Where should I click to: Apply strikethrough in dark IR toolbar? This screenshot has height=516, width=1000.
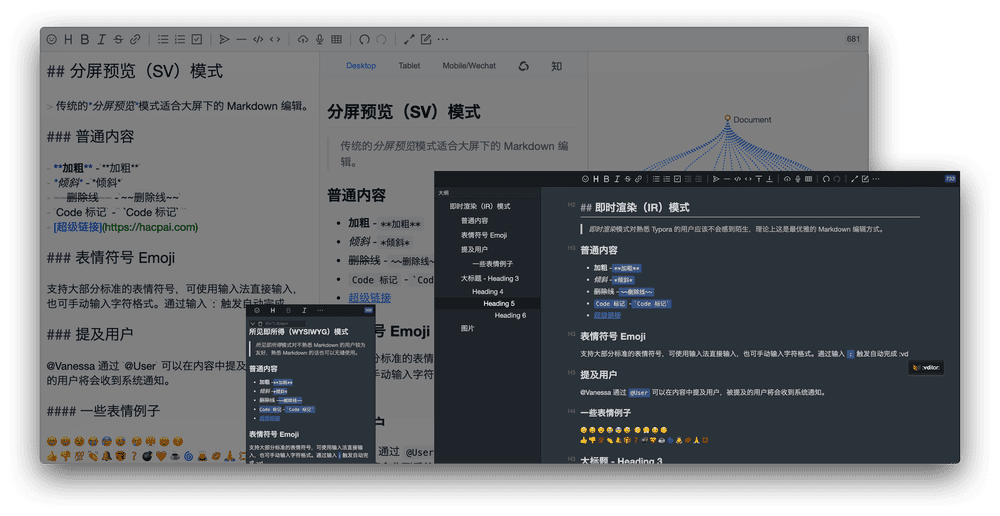click(x=628, y=179)
